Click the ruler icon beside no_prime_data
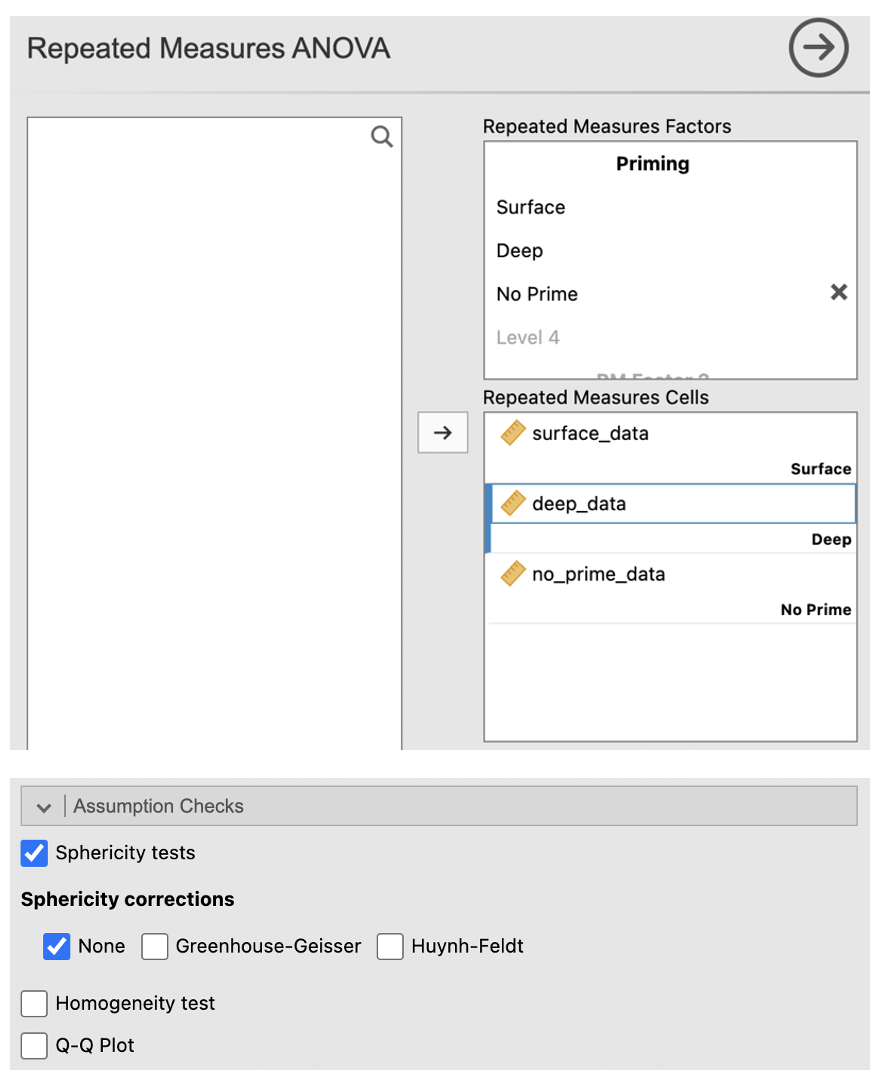 513,574
